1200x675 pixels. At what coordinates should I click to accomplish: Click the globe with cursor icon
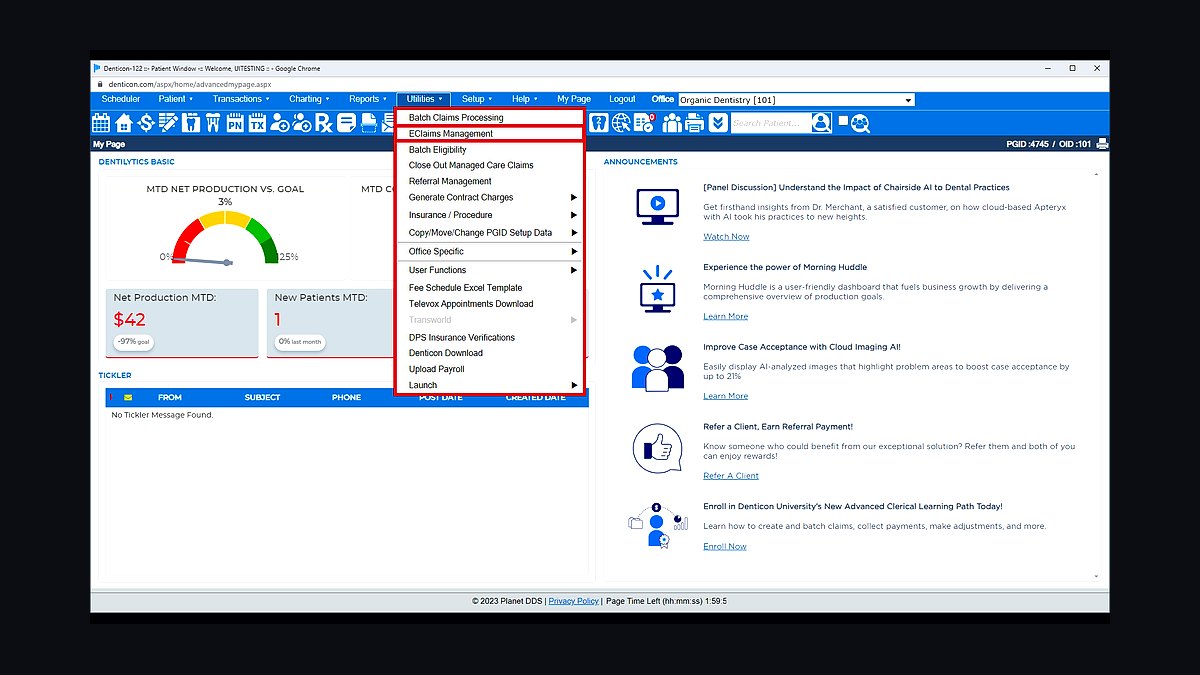pos(621,123)
